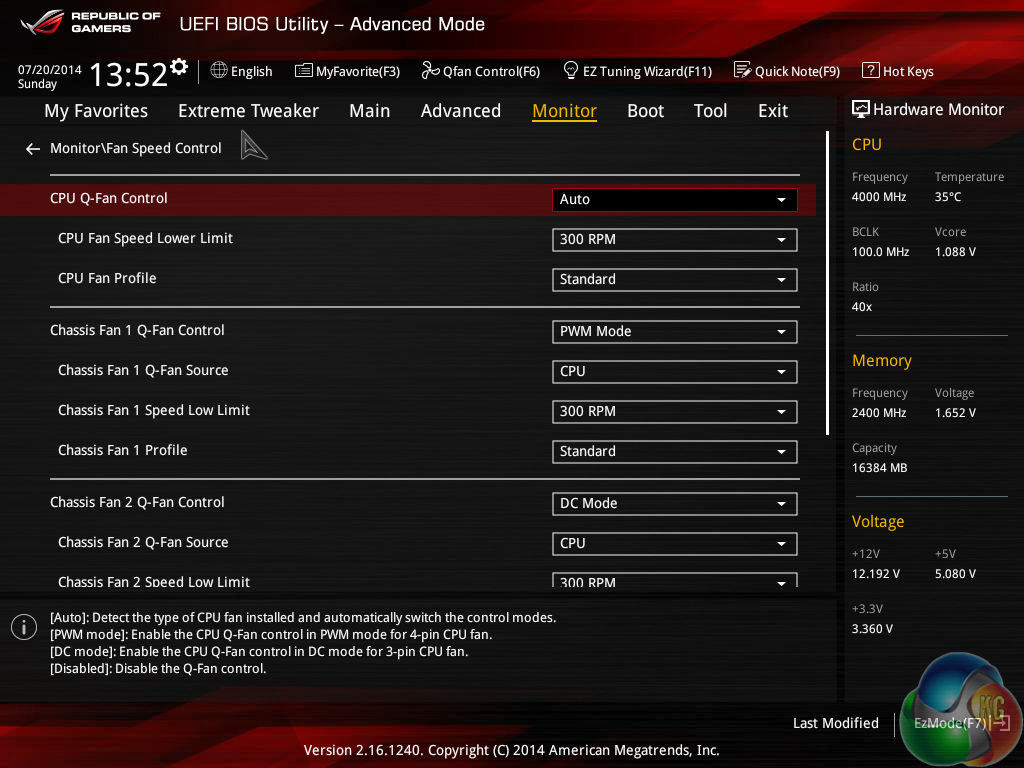Click the CPU frequency 4000 MHz value
The height and width of the screenshot is (768, 1024).
[878, 197]
